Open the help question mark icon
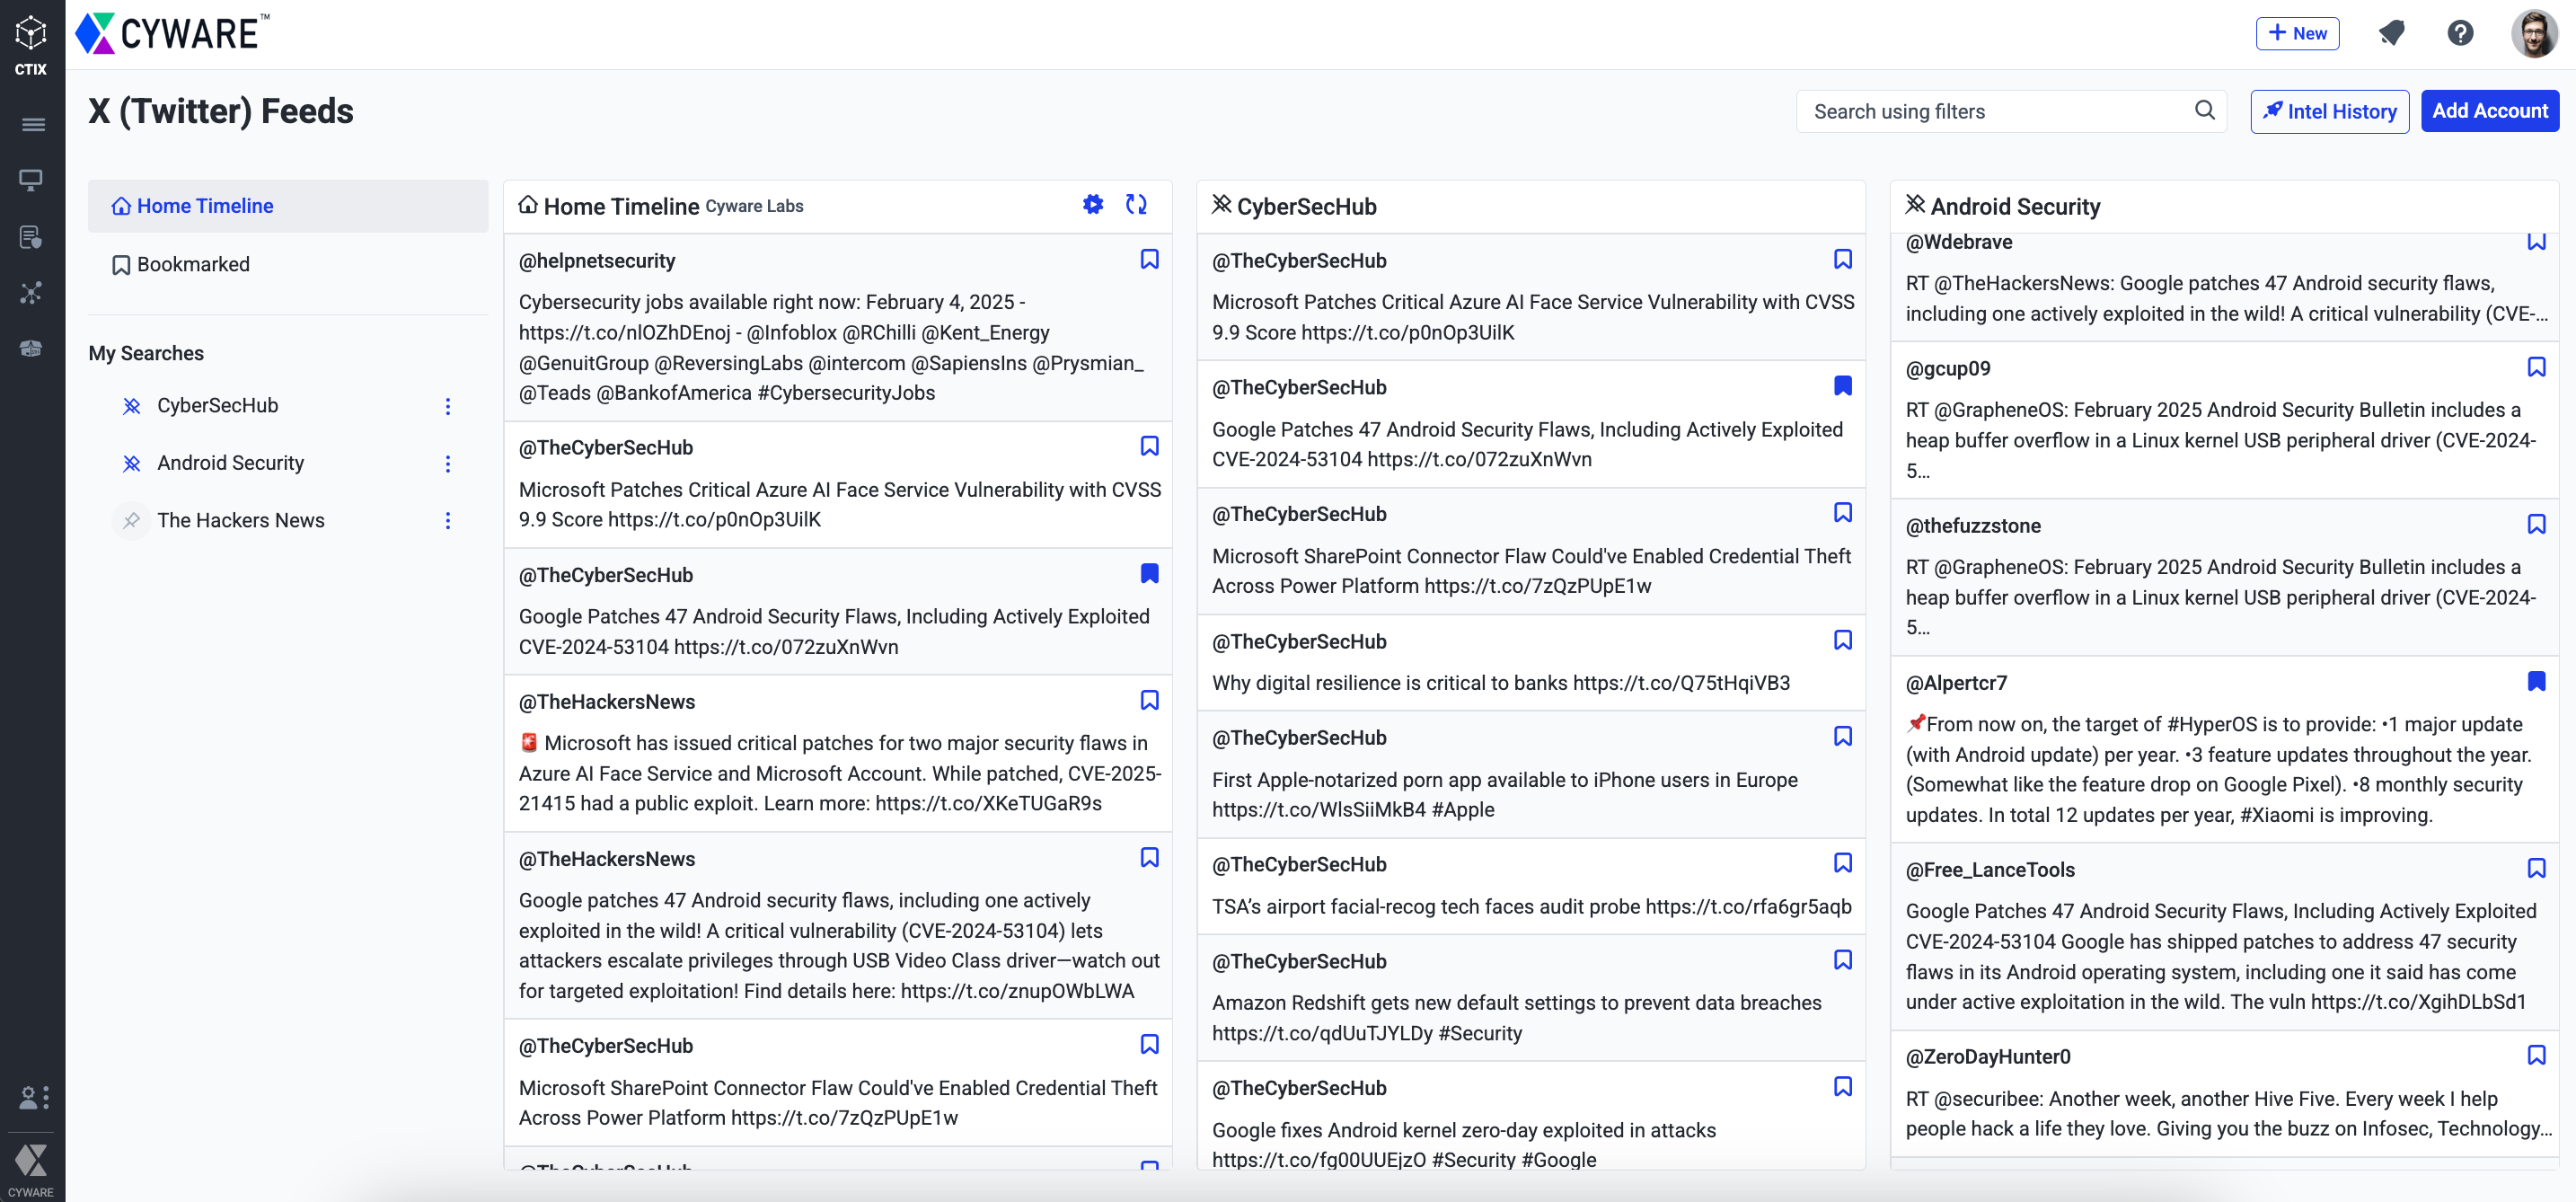The image size is (2576, 1202). click(2460, 33)
